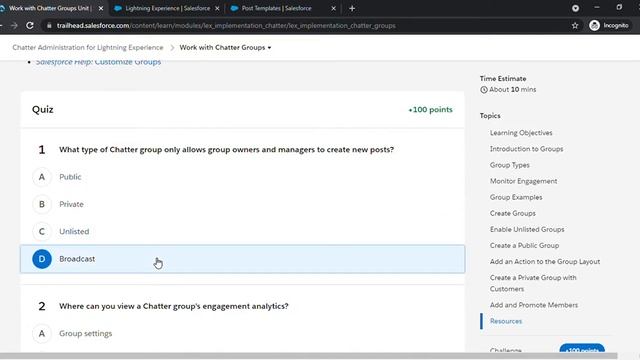Screen dimensions: 640x360
Task: Click the clock icon beside About 10 mins
Action: tap(484, 90)
